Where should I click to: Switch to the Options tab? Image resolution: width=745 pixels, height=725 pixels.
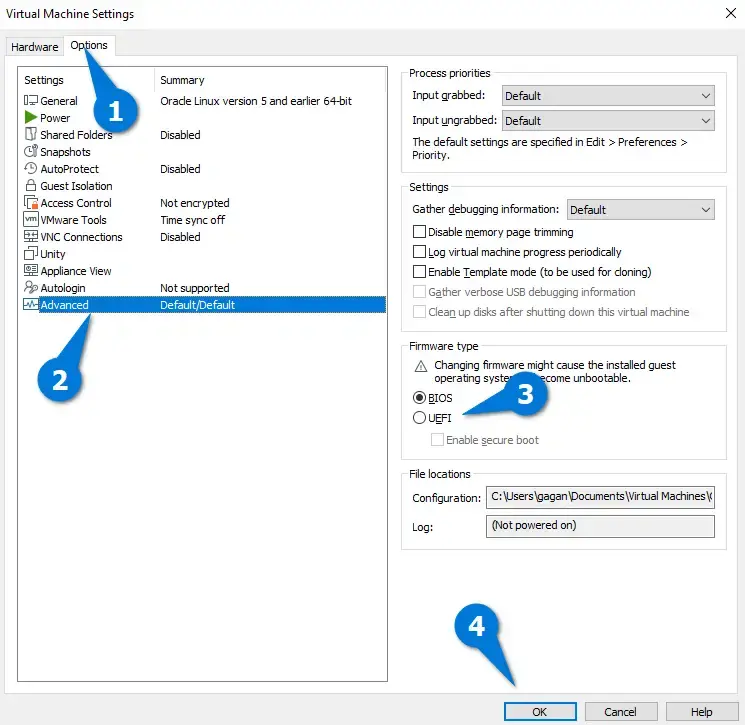coord(89,46)
